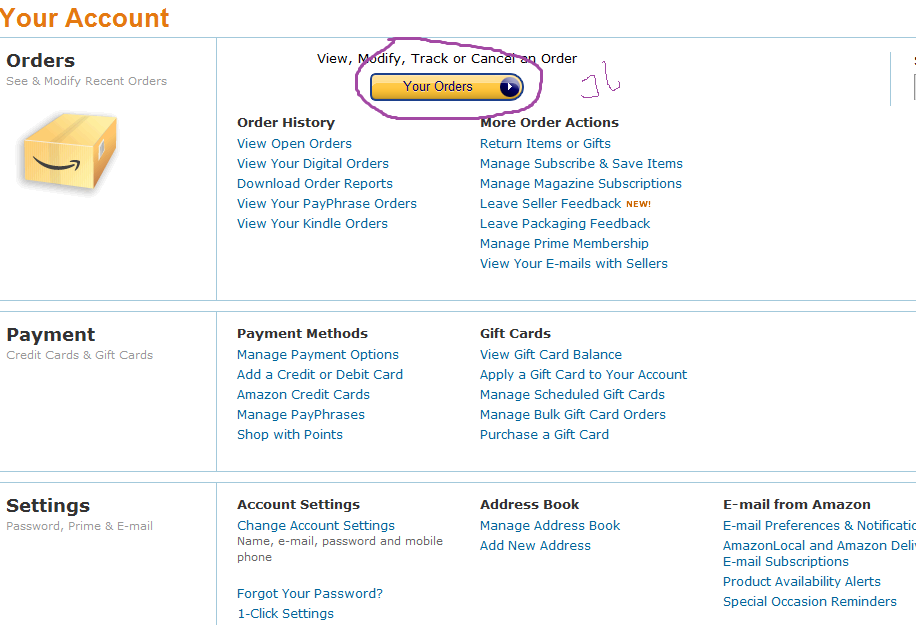This screenshot has width=916, height=625.
Task: View Your E-mails with Sellers
Action: click(574, 264)
